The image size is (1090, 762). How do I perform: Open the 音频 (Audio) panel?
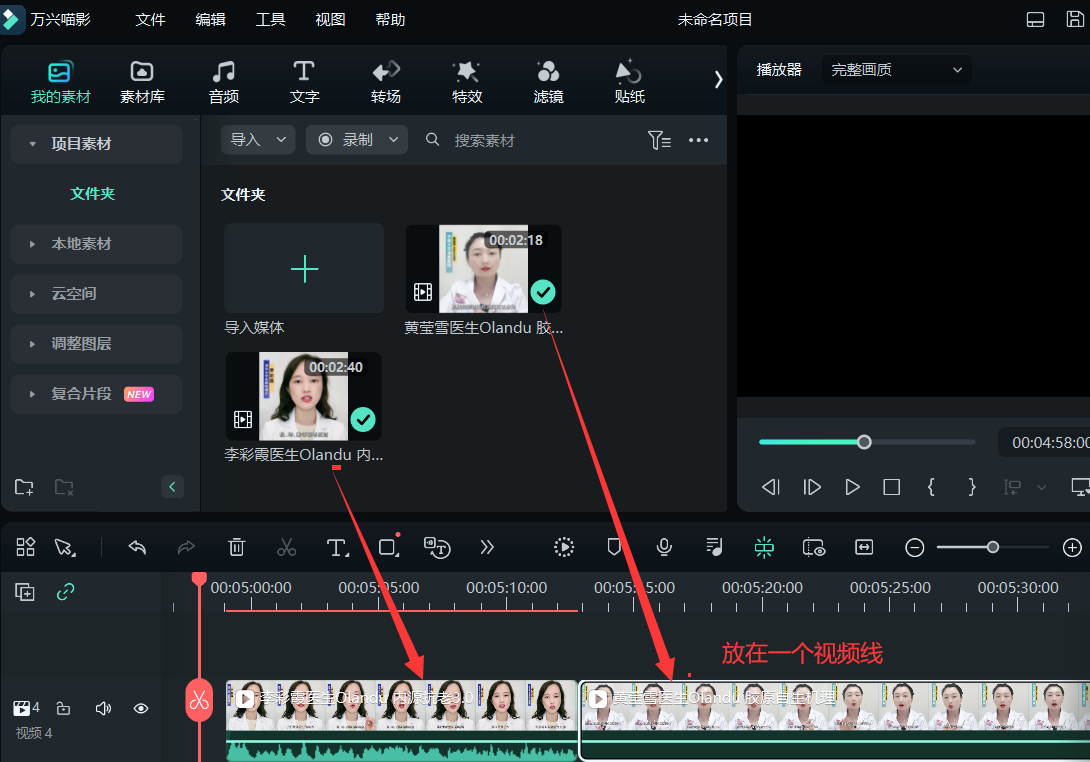pos(223,80)
